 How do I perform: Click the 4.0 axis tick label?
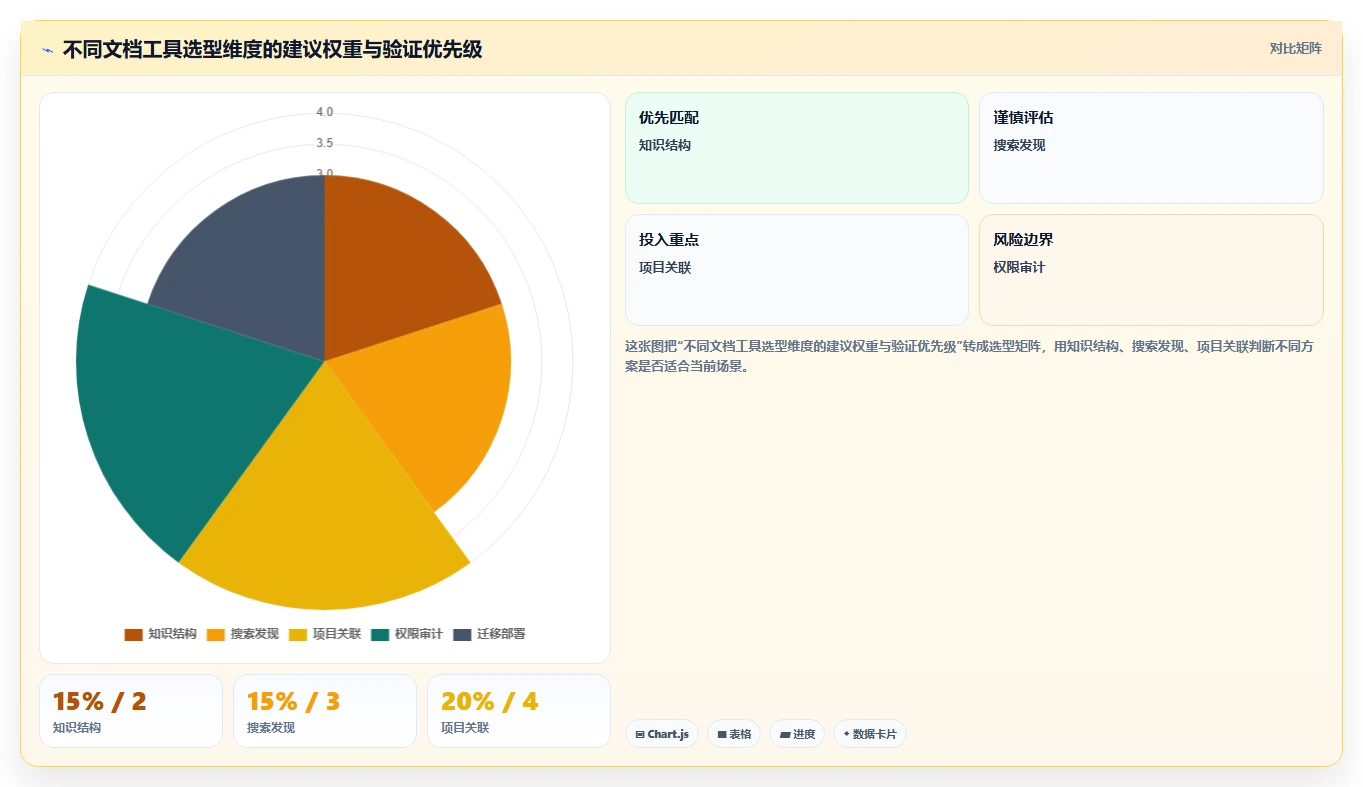coord(325,112)
